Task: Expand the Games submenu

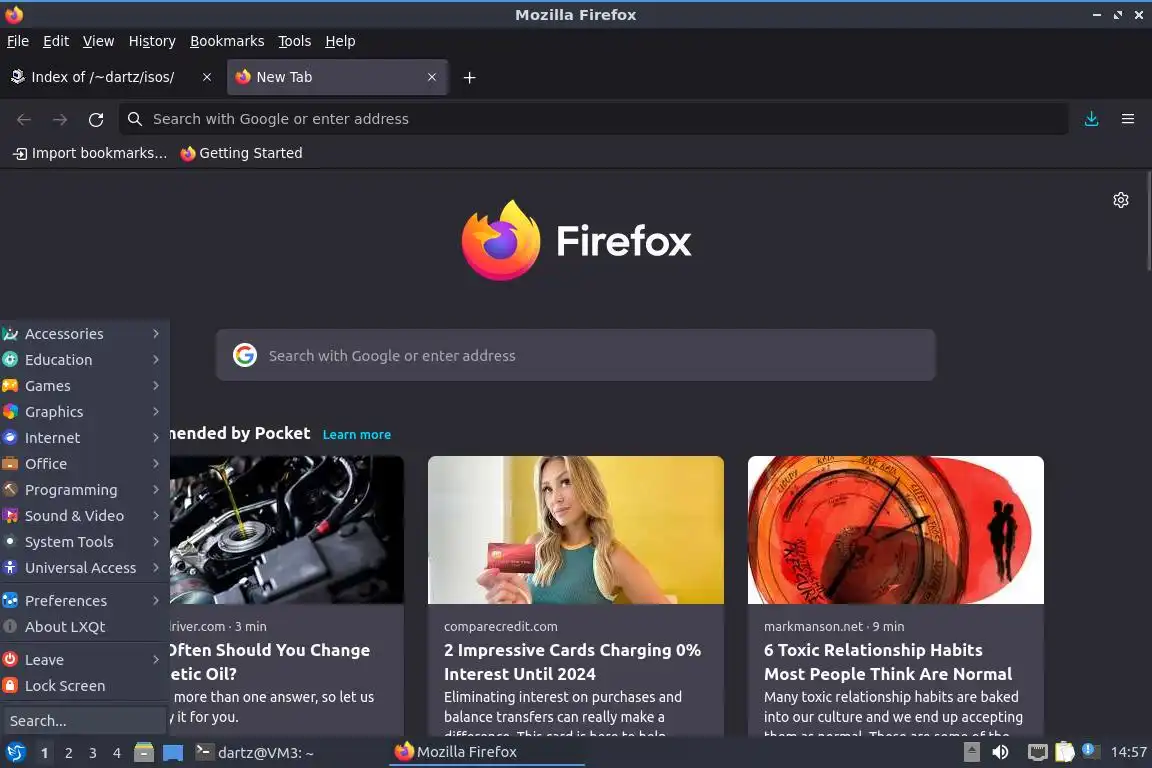Action: pos(84,386)
